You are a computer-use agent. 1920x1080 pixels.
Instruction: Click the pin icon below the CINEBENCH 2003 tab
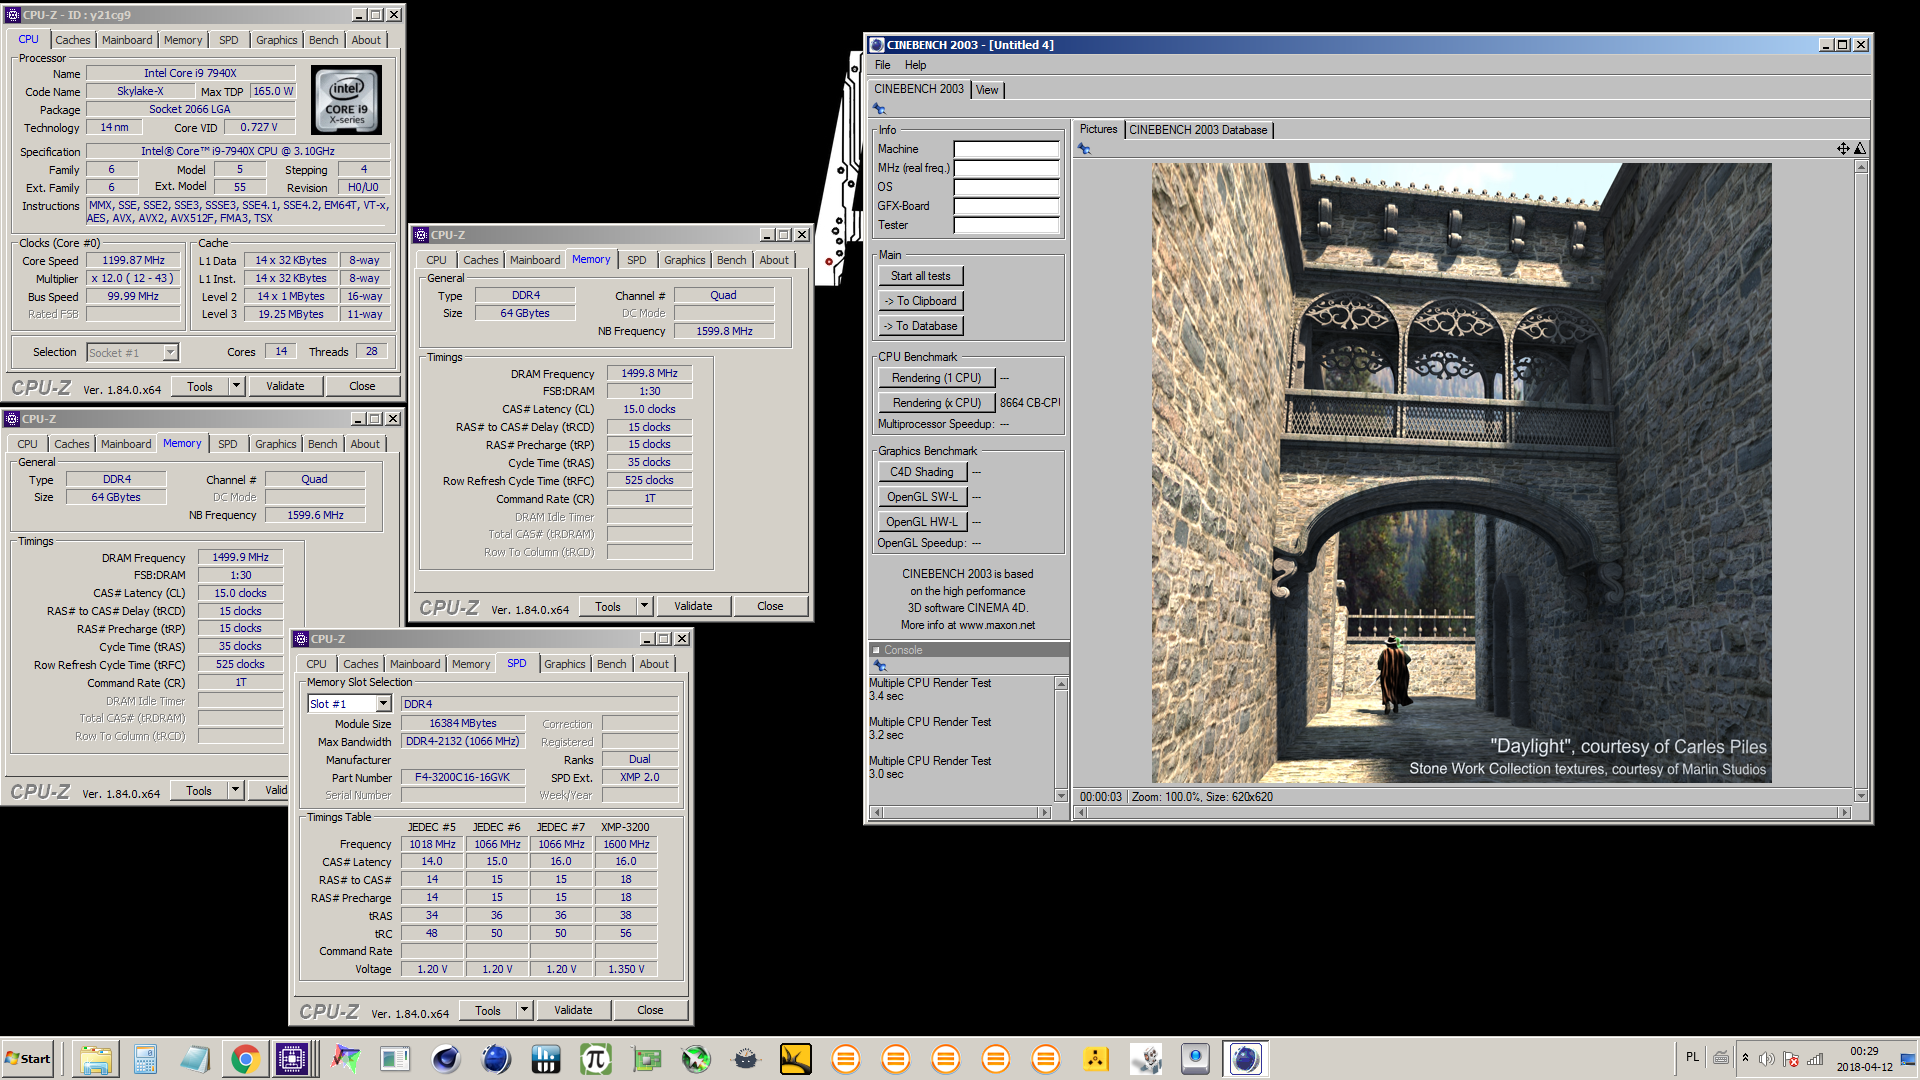pos(879,109)
